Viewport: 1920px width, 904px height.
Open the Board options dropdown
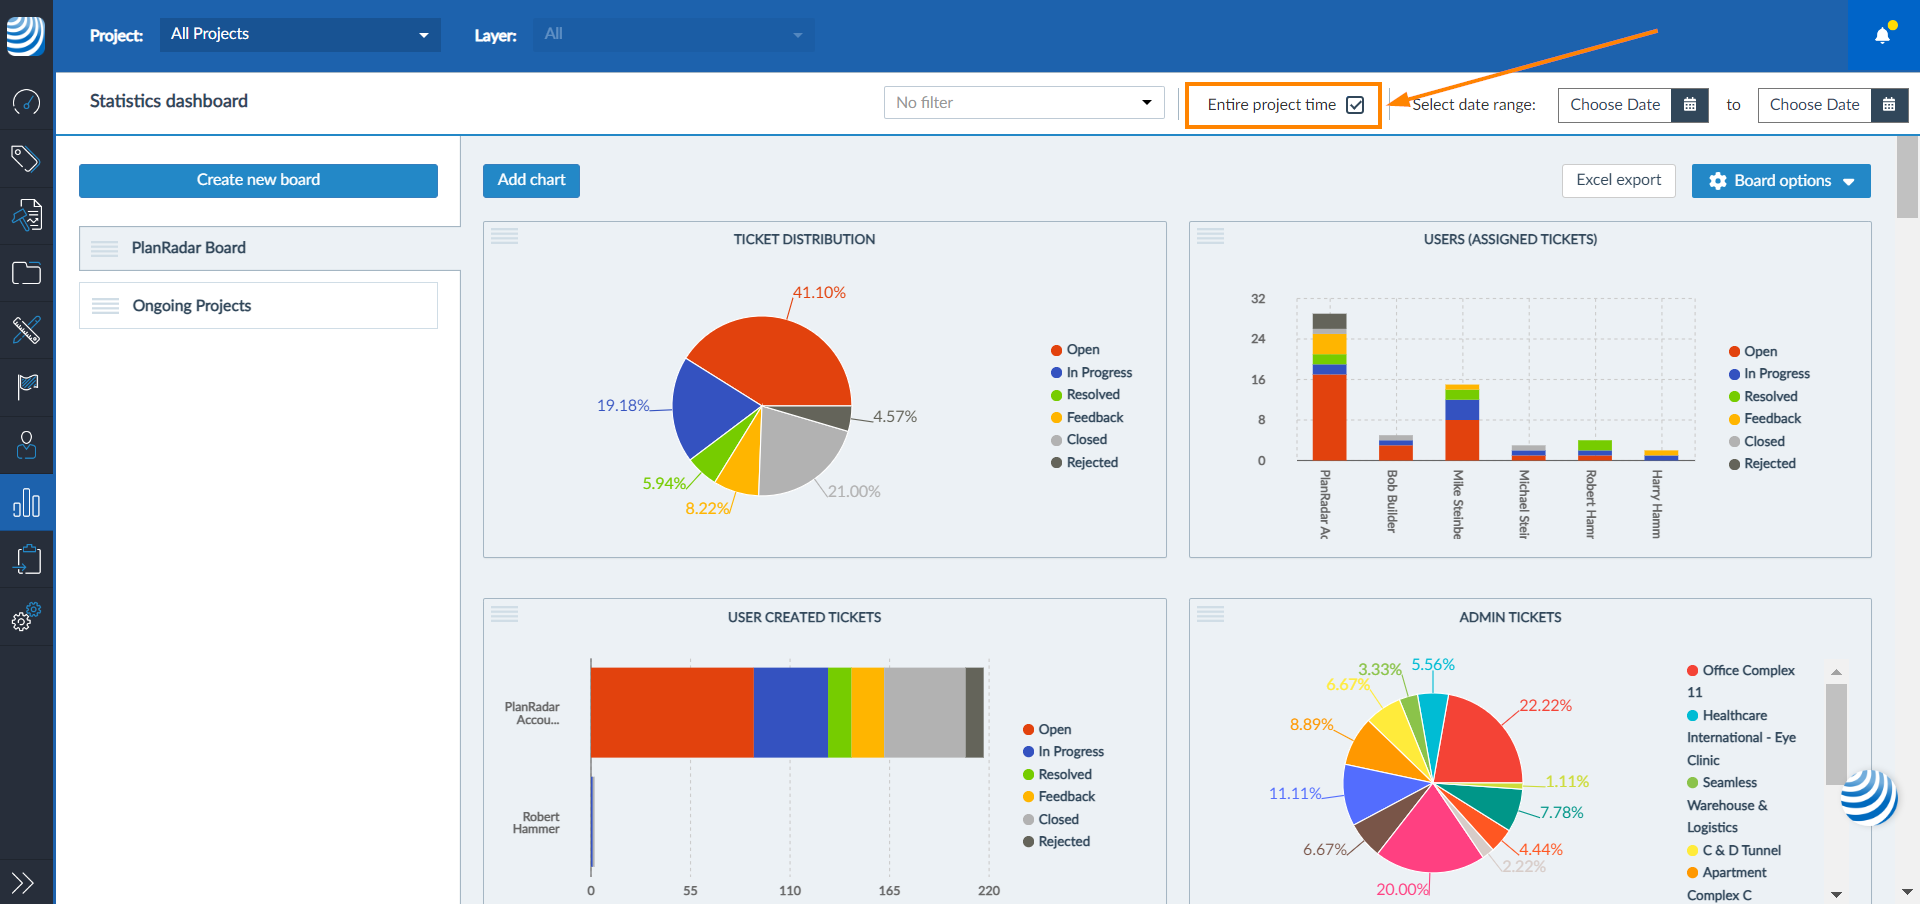(1780, 181)
